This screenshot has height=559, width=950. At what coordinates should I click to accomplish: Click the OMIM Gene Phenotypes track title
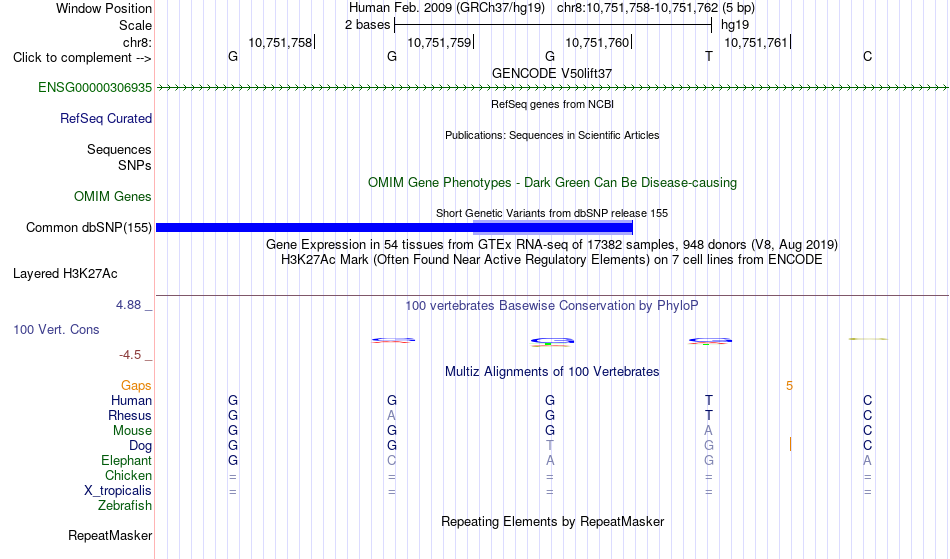click(552, 183)
